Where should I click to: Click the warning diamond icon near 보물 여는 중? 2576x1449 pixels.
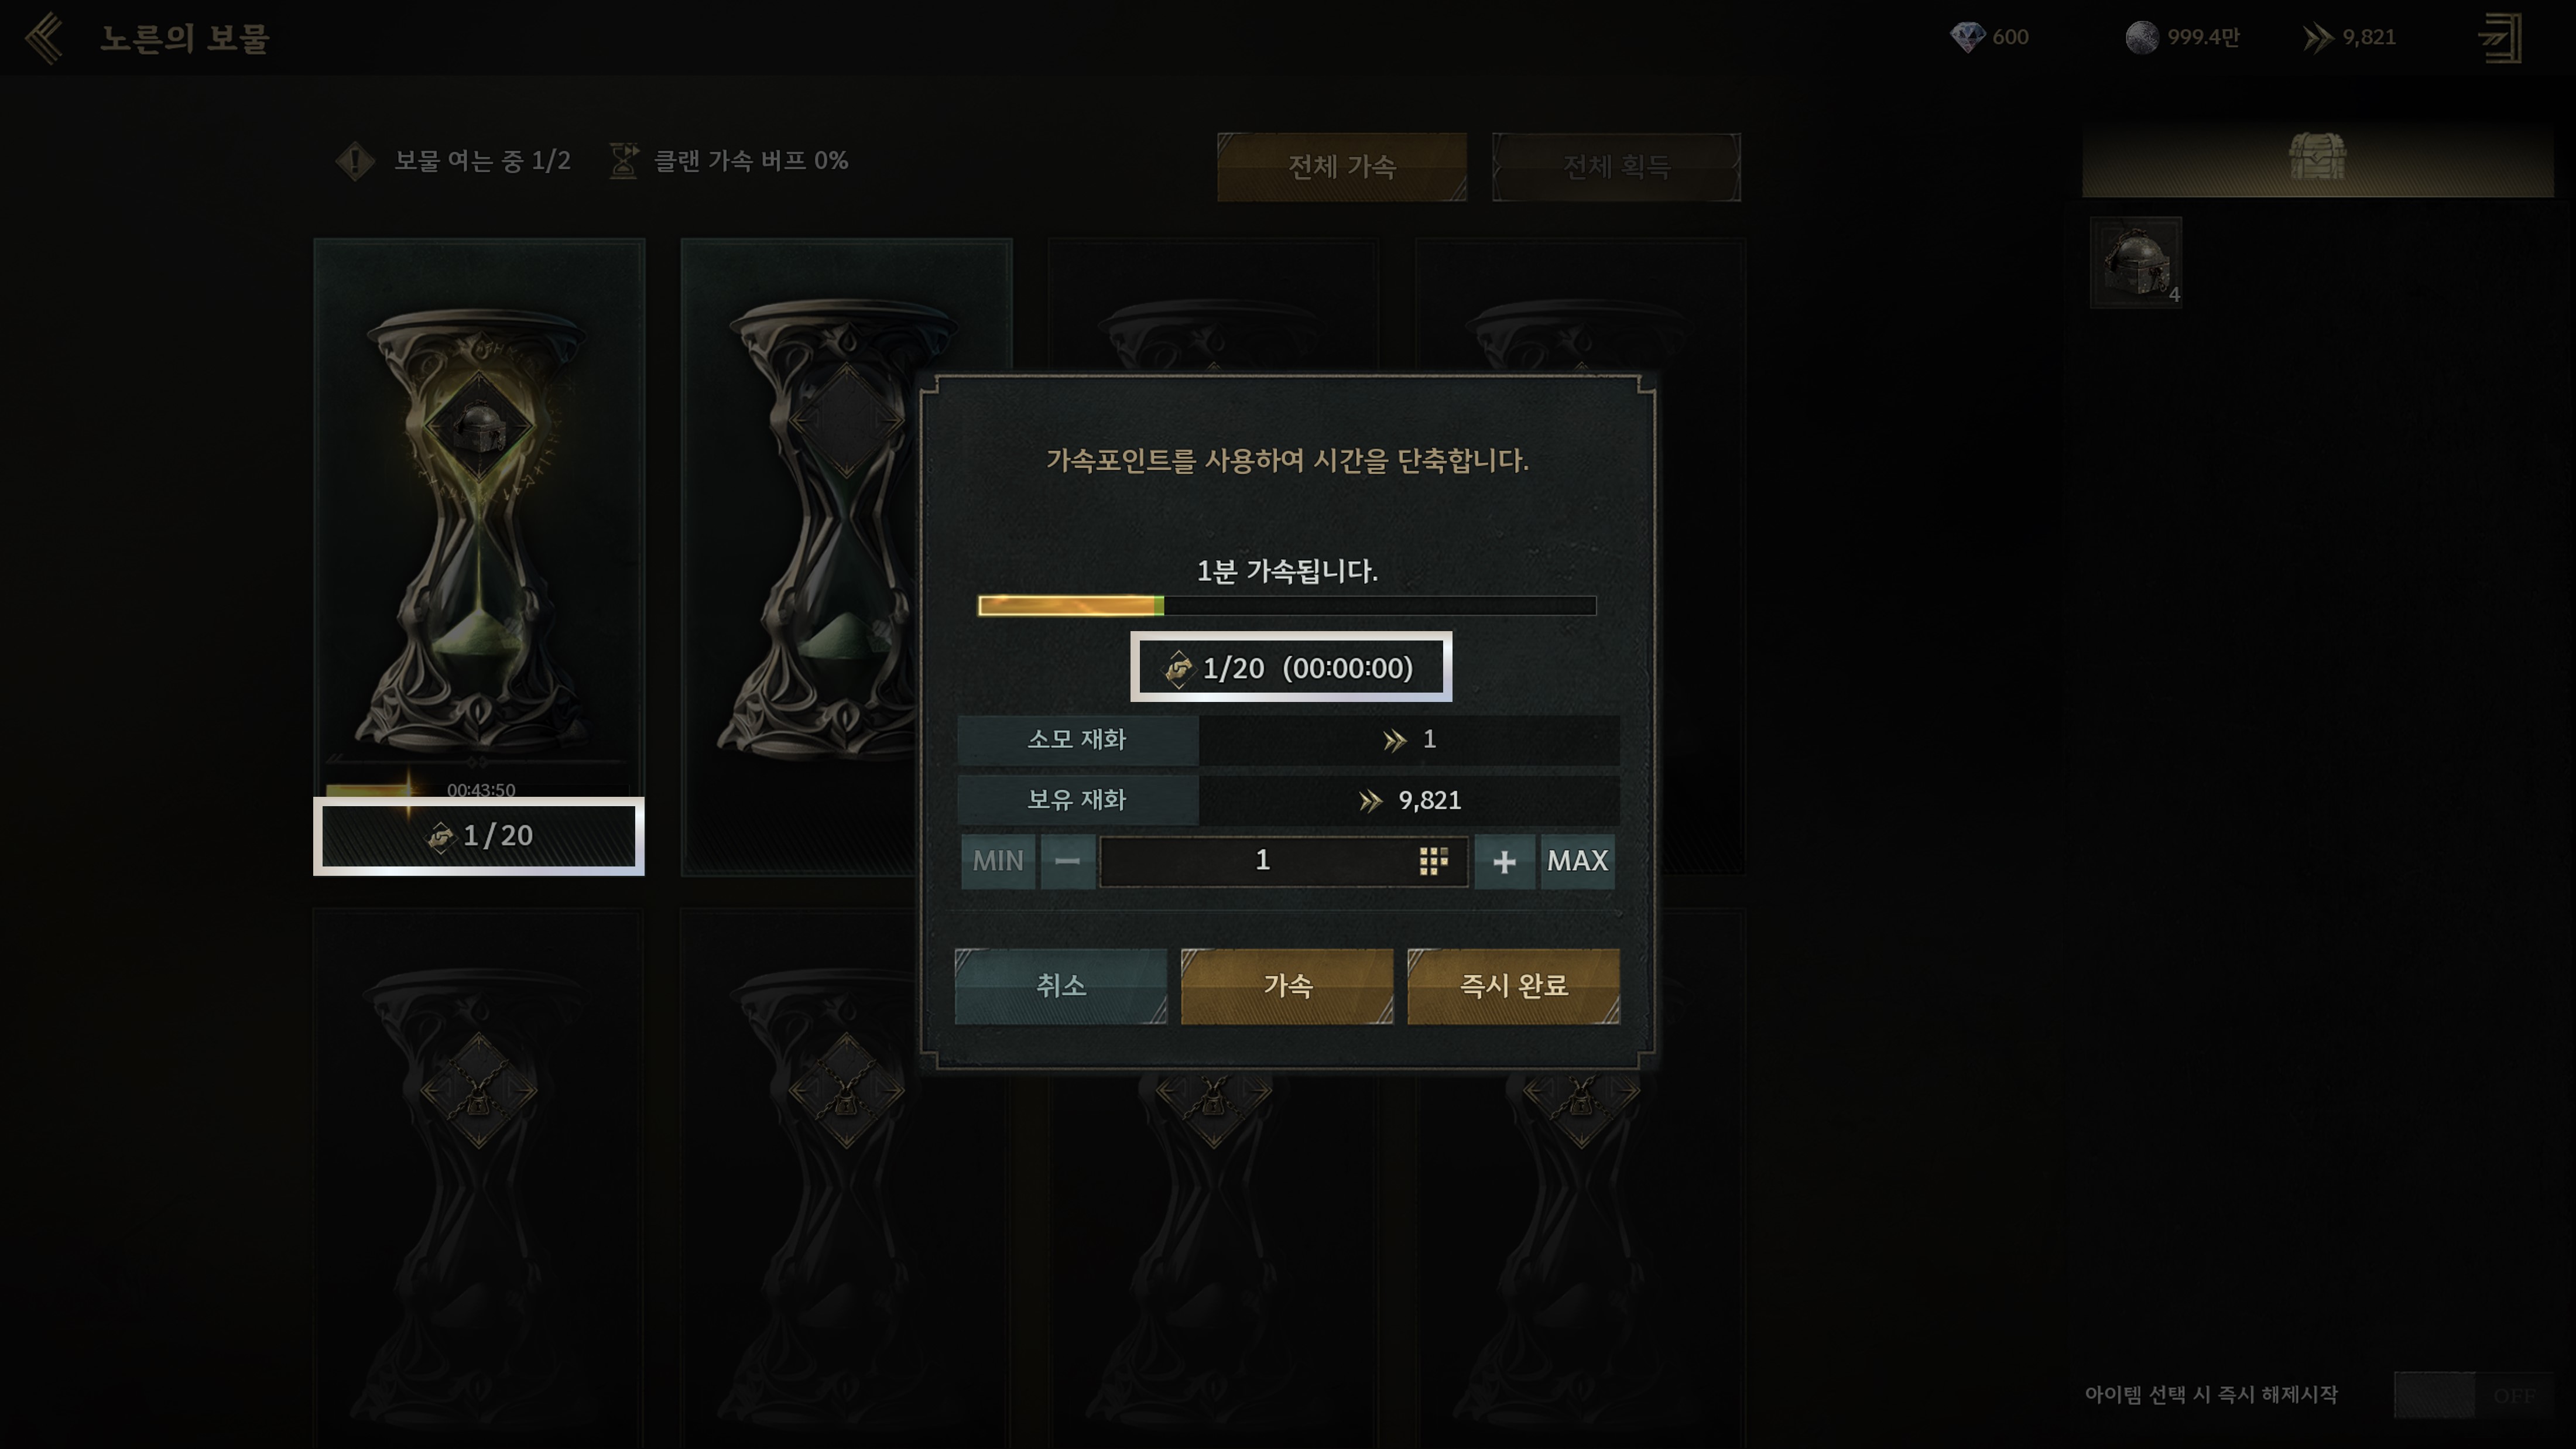click(x=355, y=161)
